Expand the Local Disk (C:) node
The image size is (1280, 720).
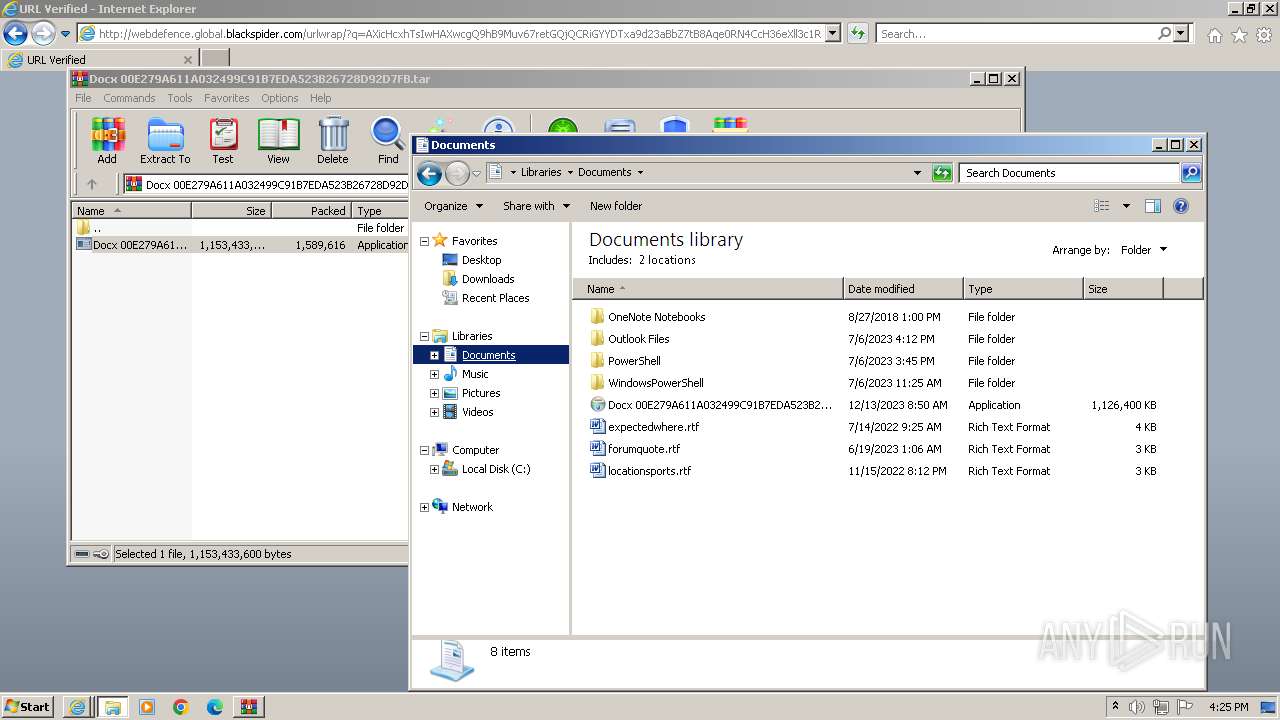pyautogui.click(x=434, y=470)
